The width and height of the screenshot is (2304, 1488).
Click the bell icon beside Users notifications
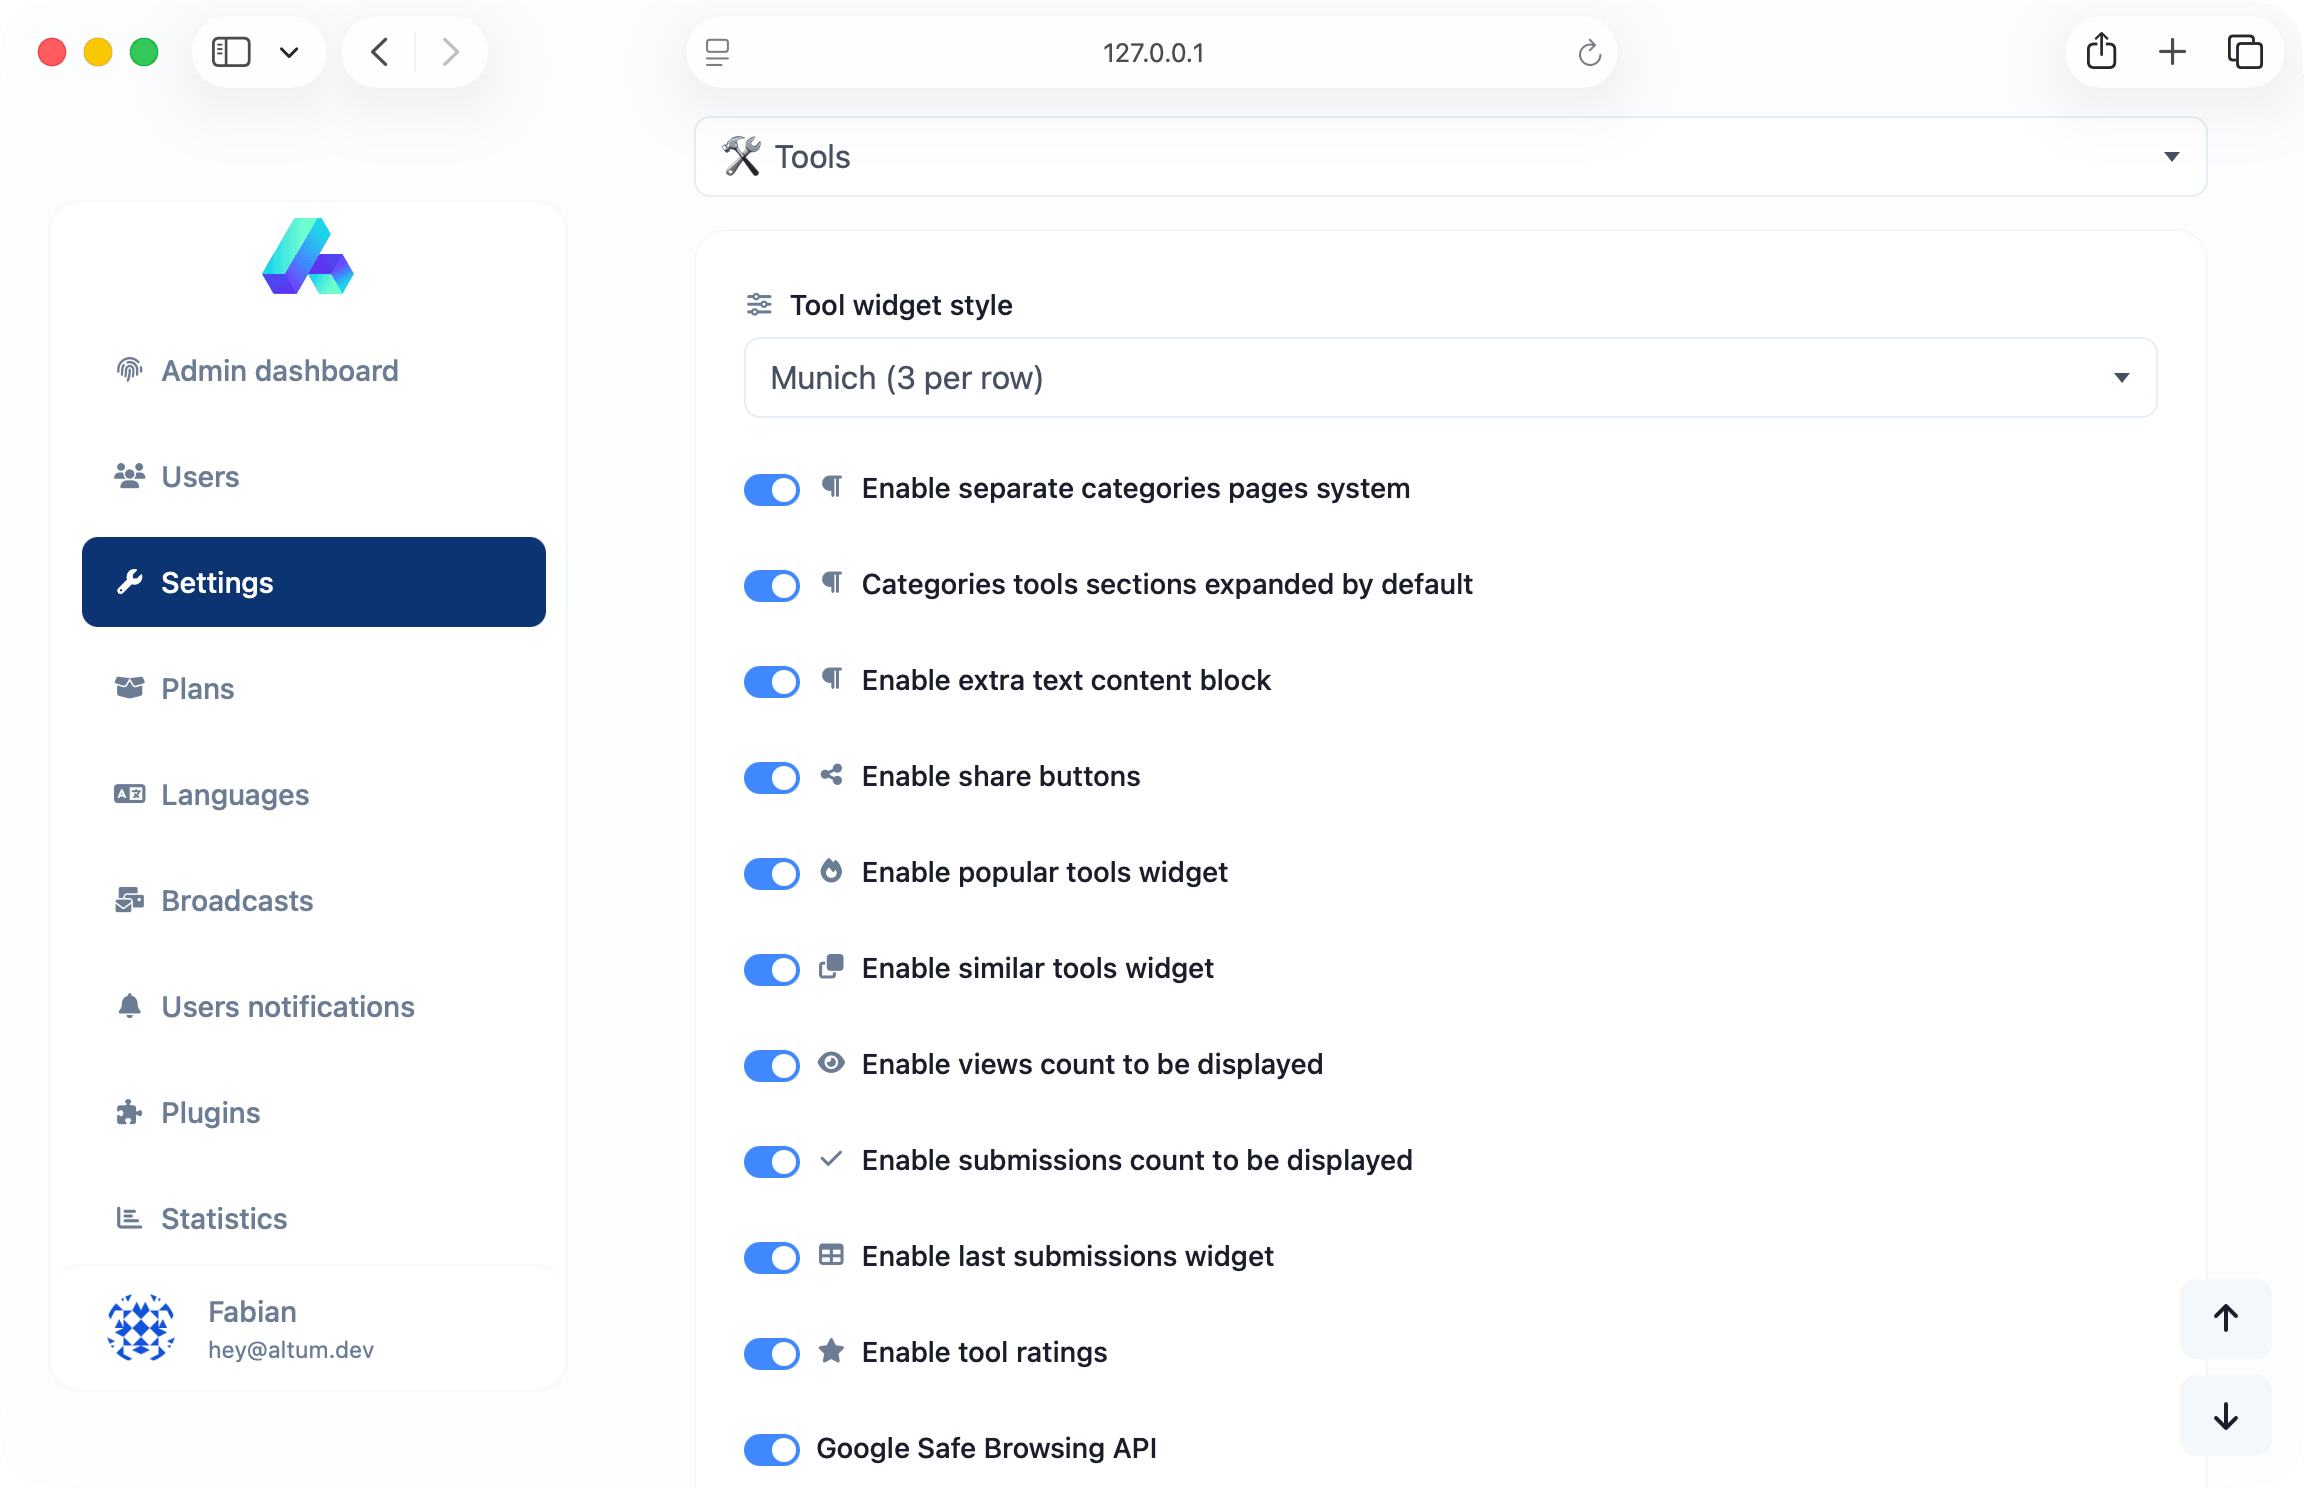coord(129,1006)
